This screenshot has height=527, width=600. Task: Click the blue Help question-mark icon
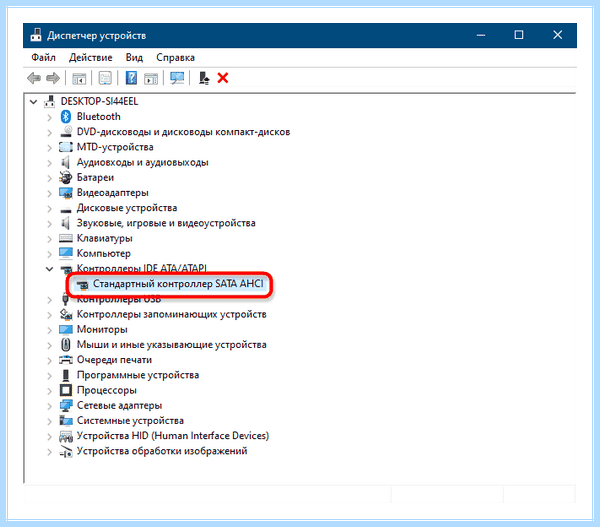[131, 78]
